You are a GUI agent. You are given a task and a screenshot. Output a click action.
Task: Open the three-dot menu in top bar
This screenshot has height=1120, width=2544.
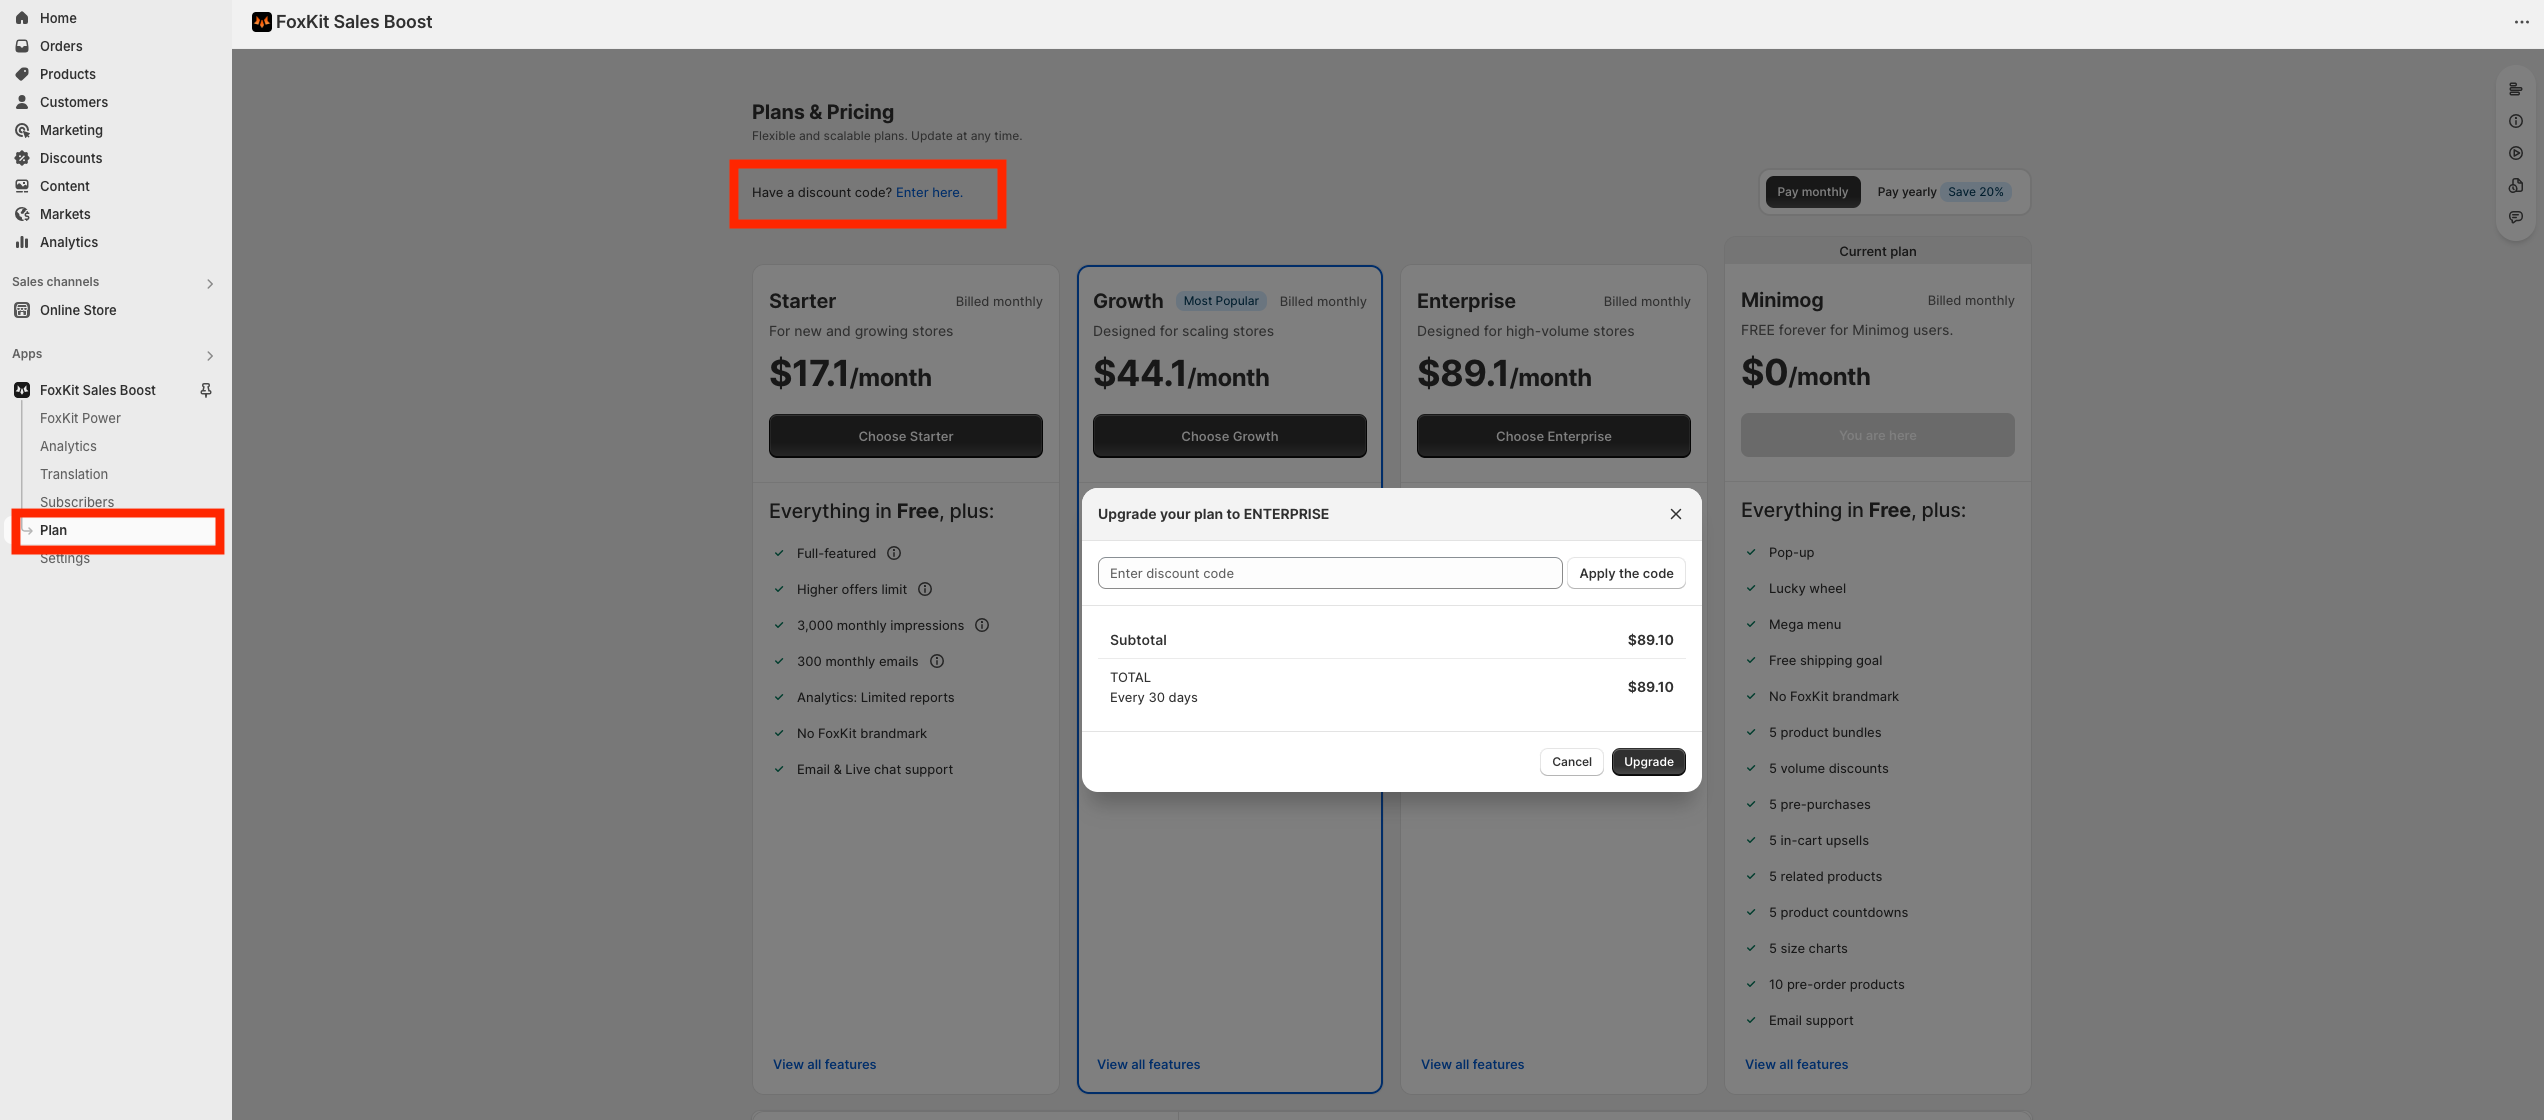[2521, 22]
